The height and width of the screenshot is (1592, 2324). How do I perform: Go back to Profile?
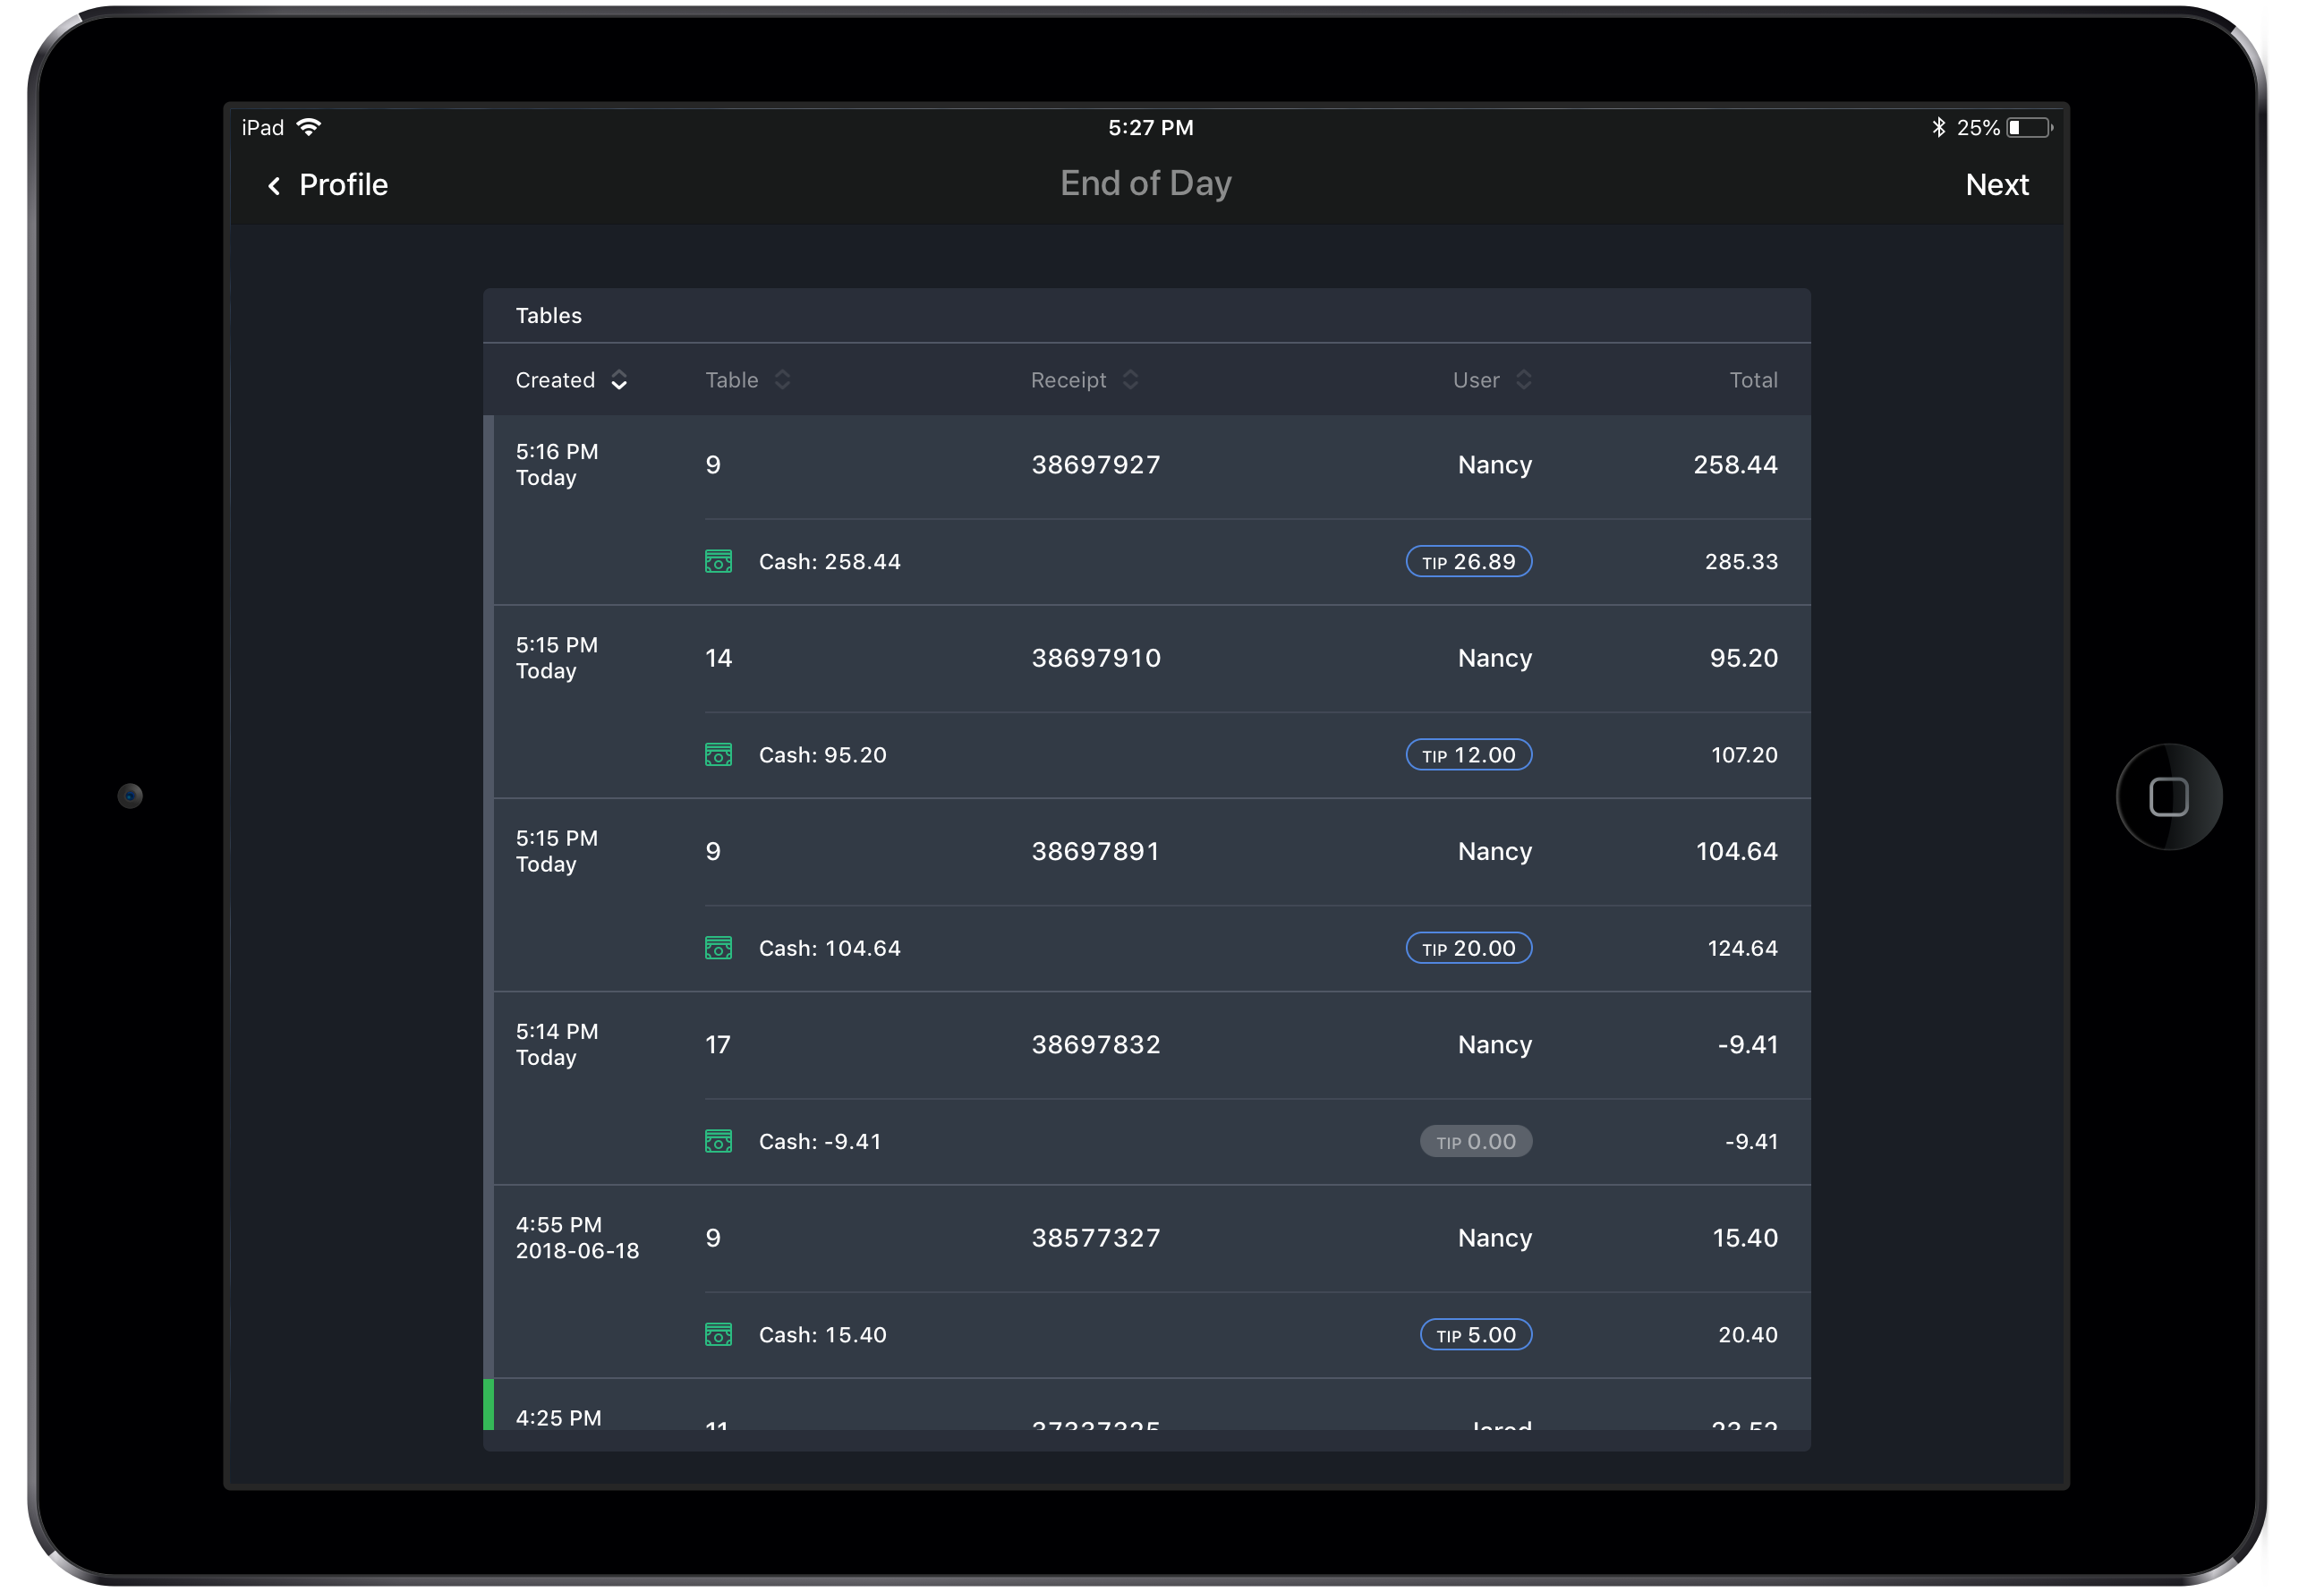pyautogui.click(x=343, y=185)
